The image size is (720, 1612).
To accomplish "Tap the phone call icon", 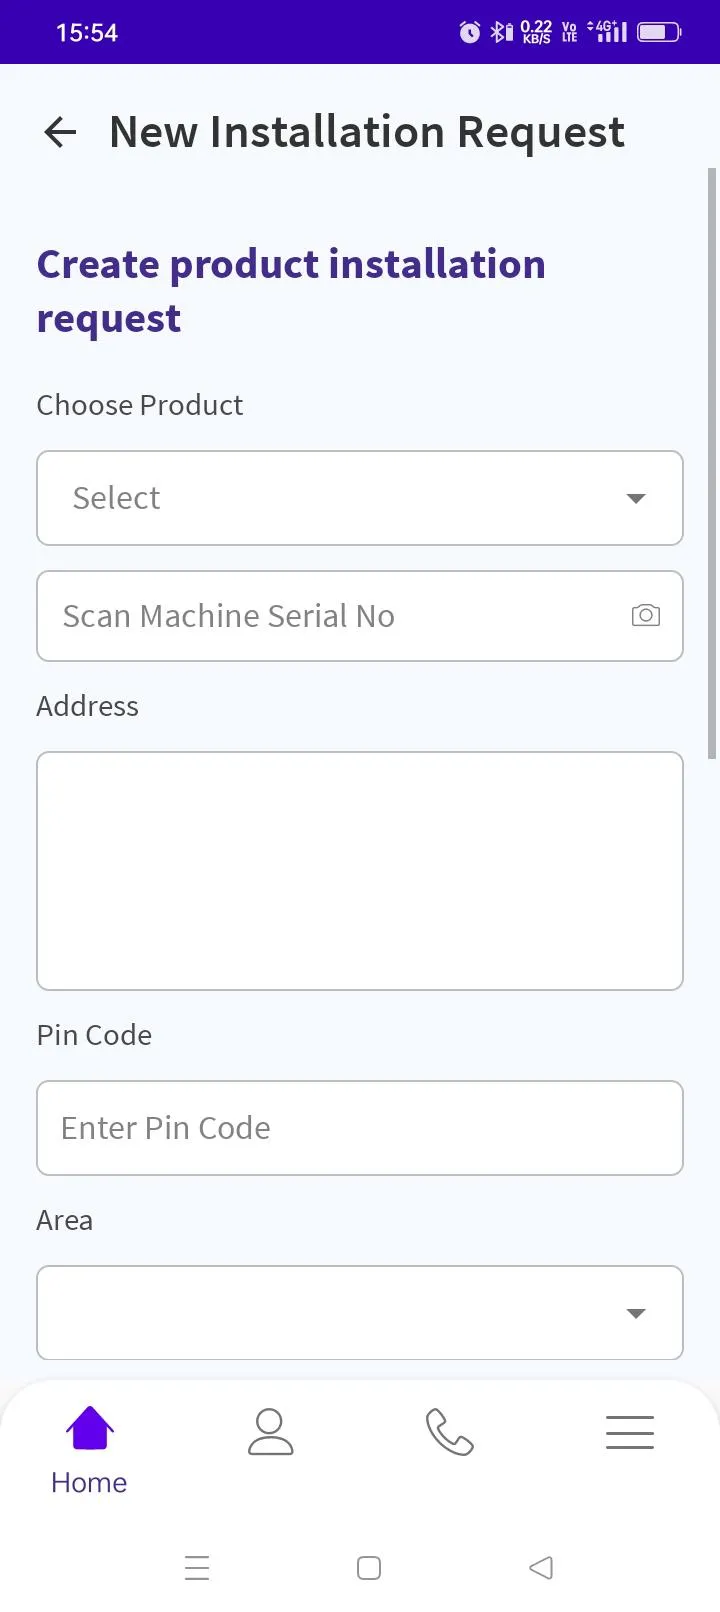I will [x=449, y=1432].
